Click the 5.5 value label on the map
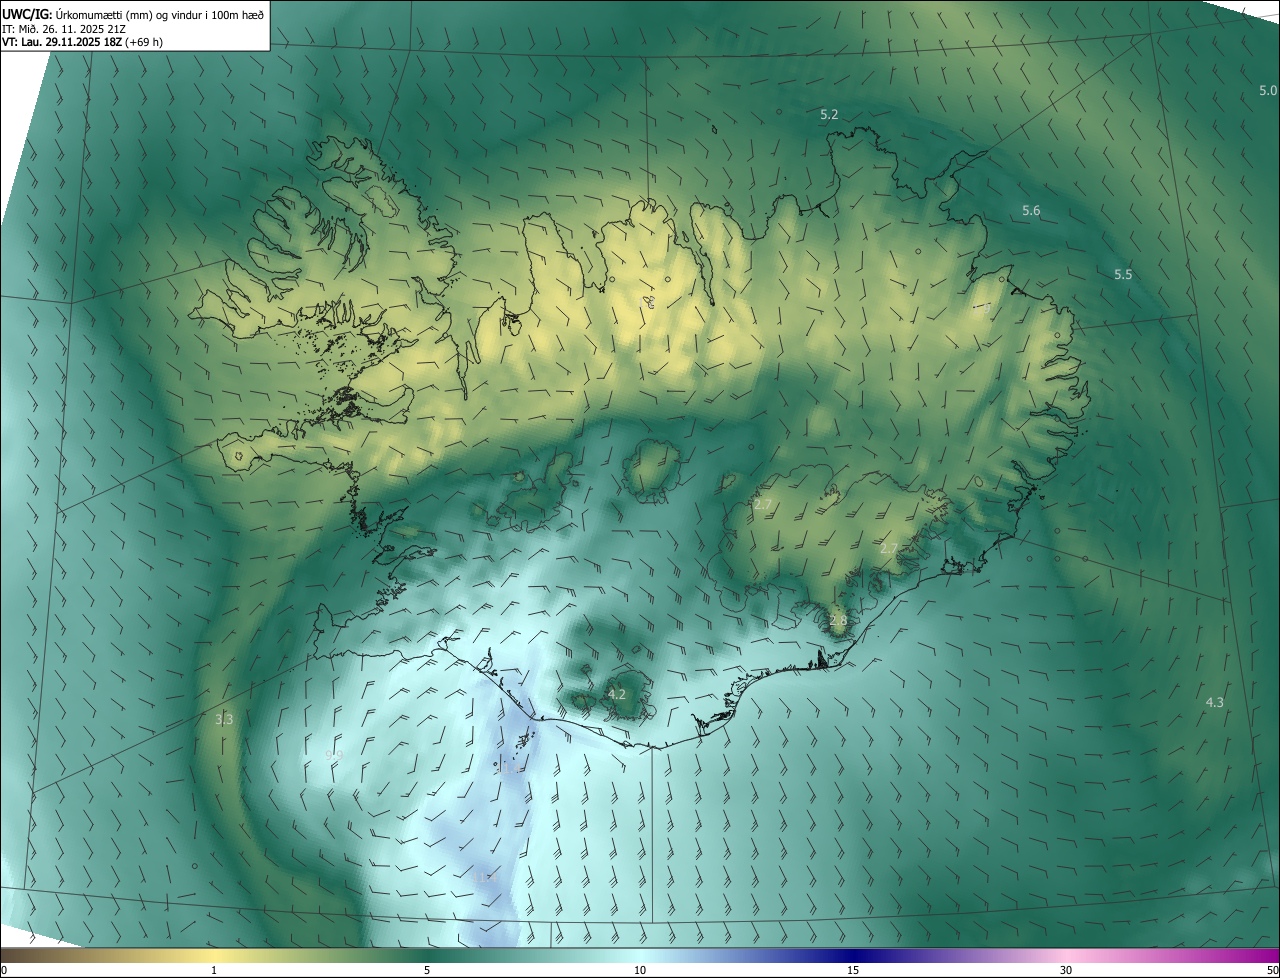The image size is (1280, 978). [x=1123, y=275]
